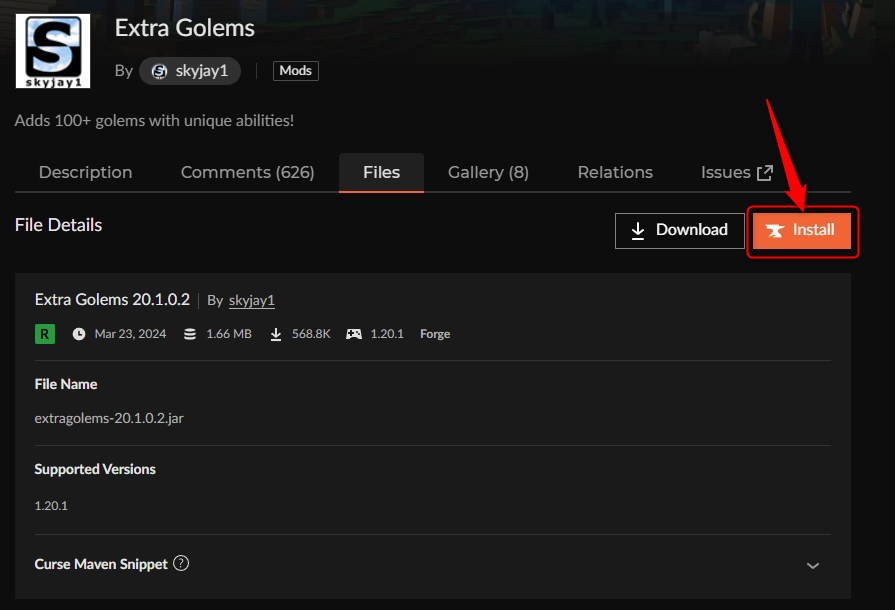Viewport: 895px width, 610px height.
Task: Click the external link icon beside Issues
Action: click(765, 172)
